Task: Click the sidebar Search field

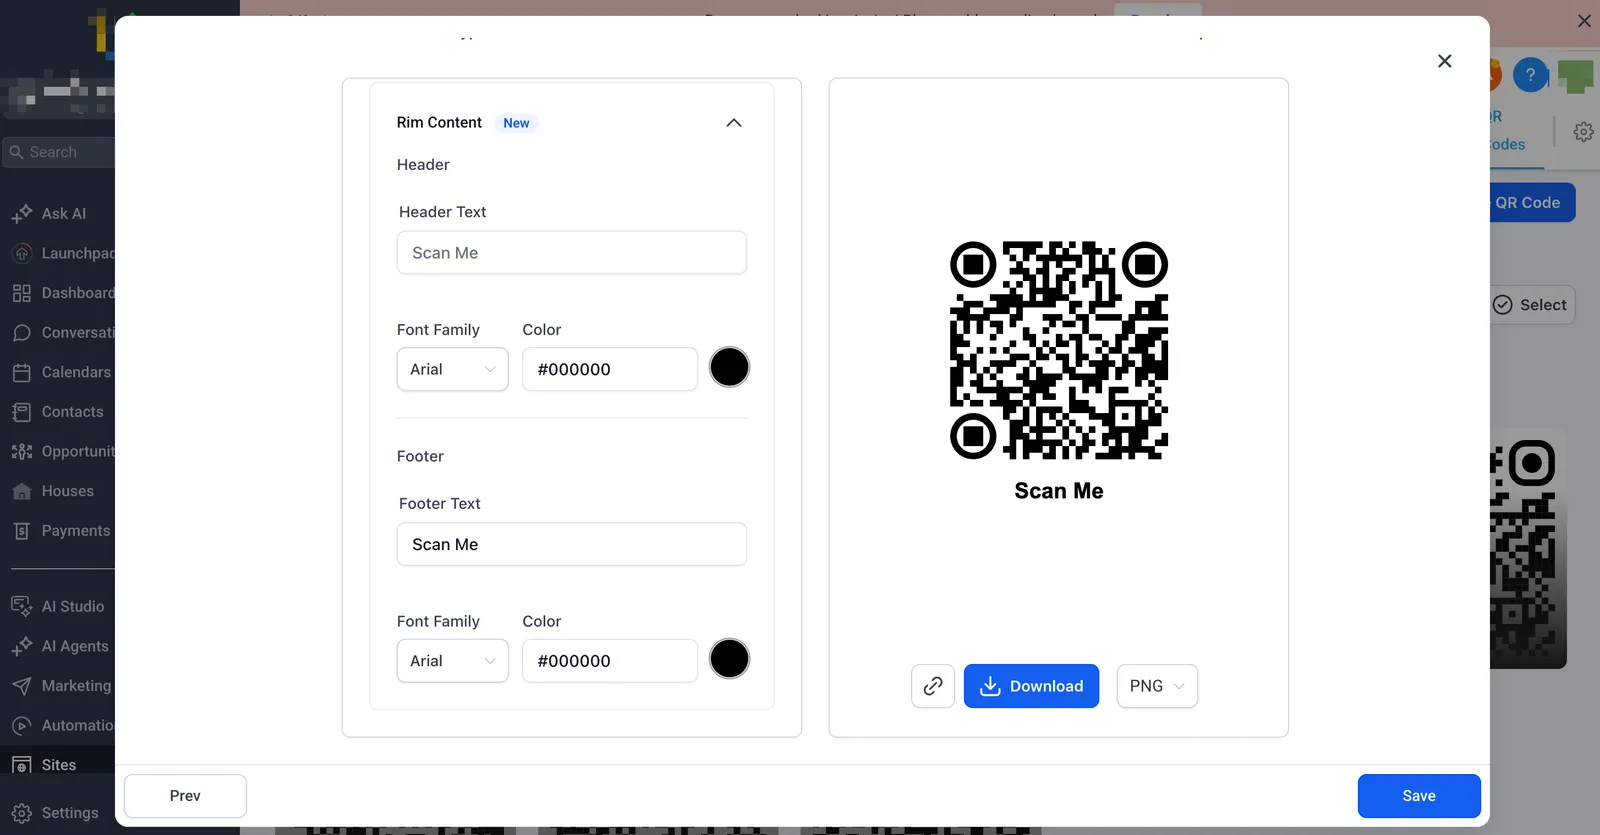Action: pos(60,152)
